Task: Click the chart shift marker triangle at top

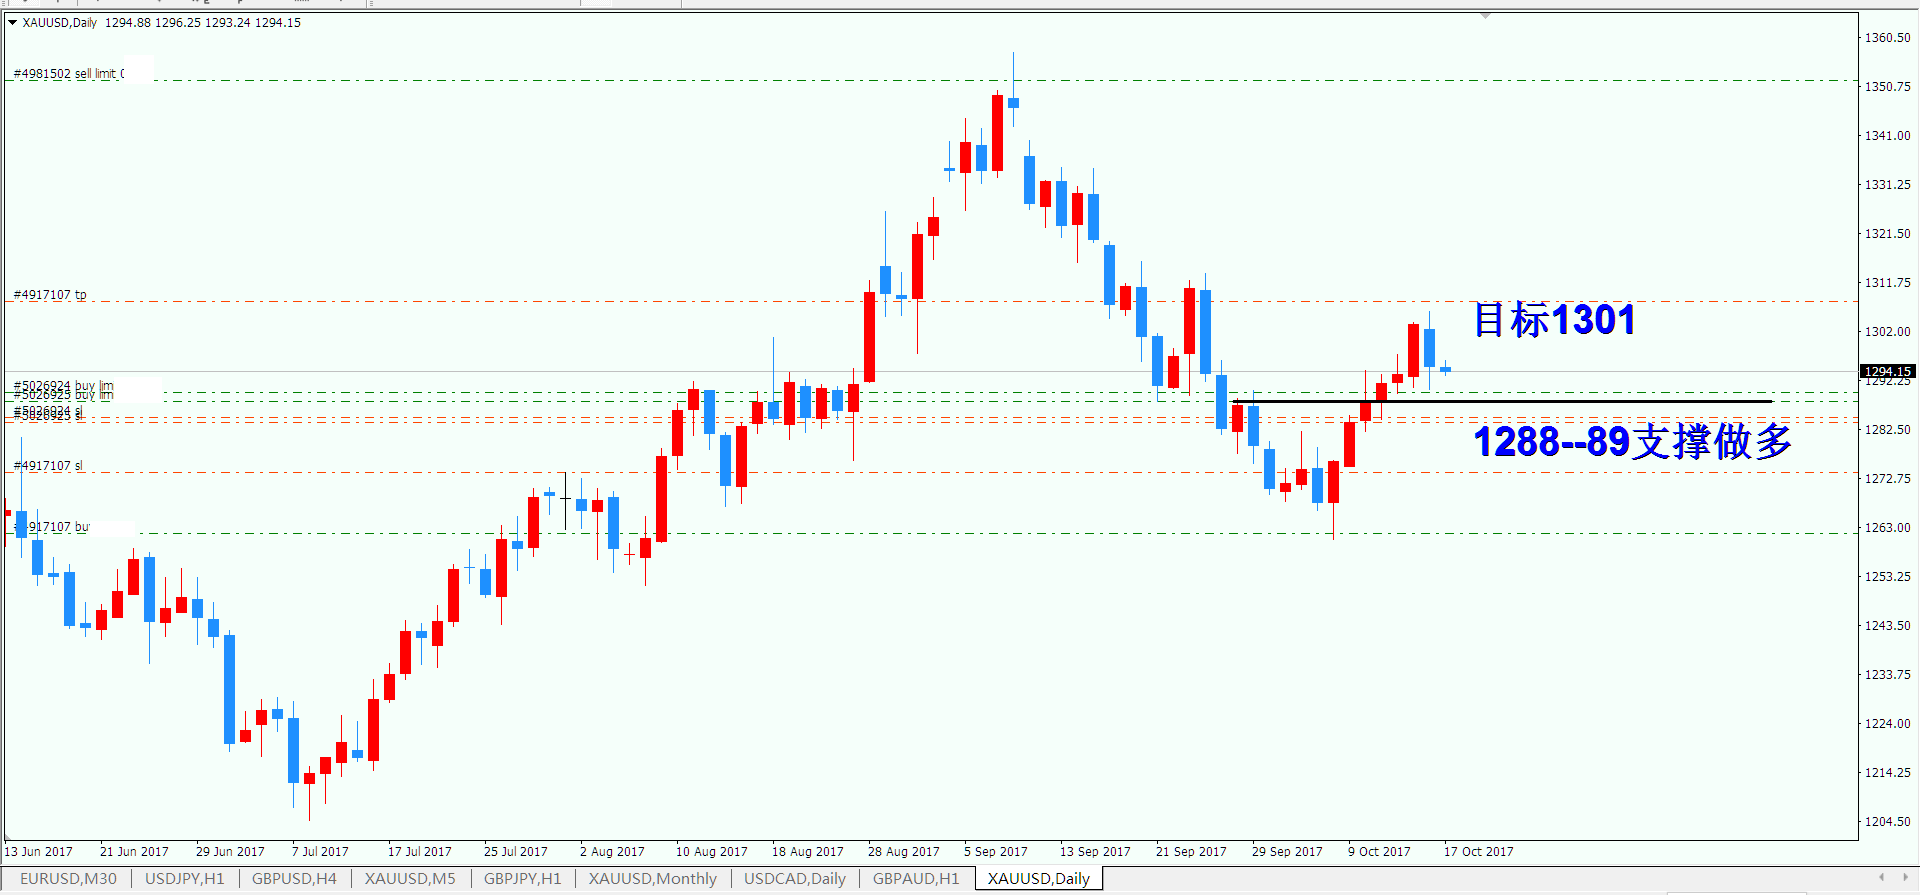Action: pos(1485,16)
